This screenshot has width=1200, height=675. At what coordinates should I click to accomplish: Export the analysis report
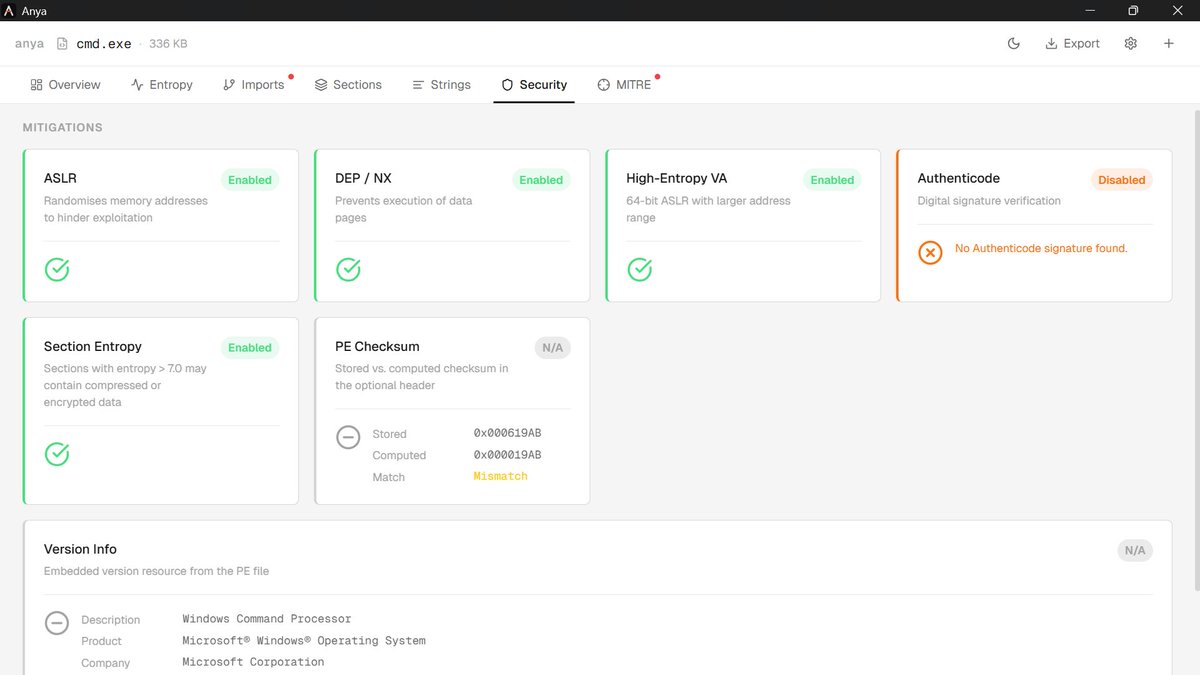click(x=1072, y=44)
